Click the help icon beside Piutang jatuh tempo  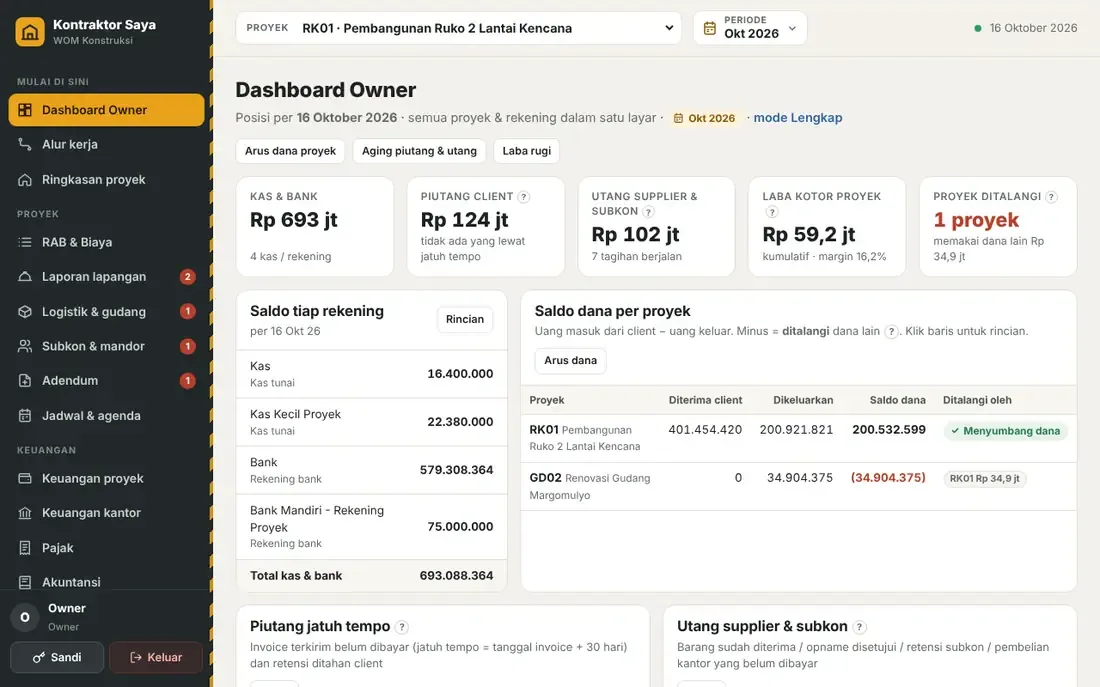tap(402, 627)
